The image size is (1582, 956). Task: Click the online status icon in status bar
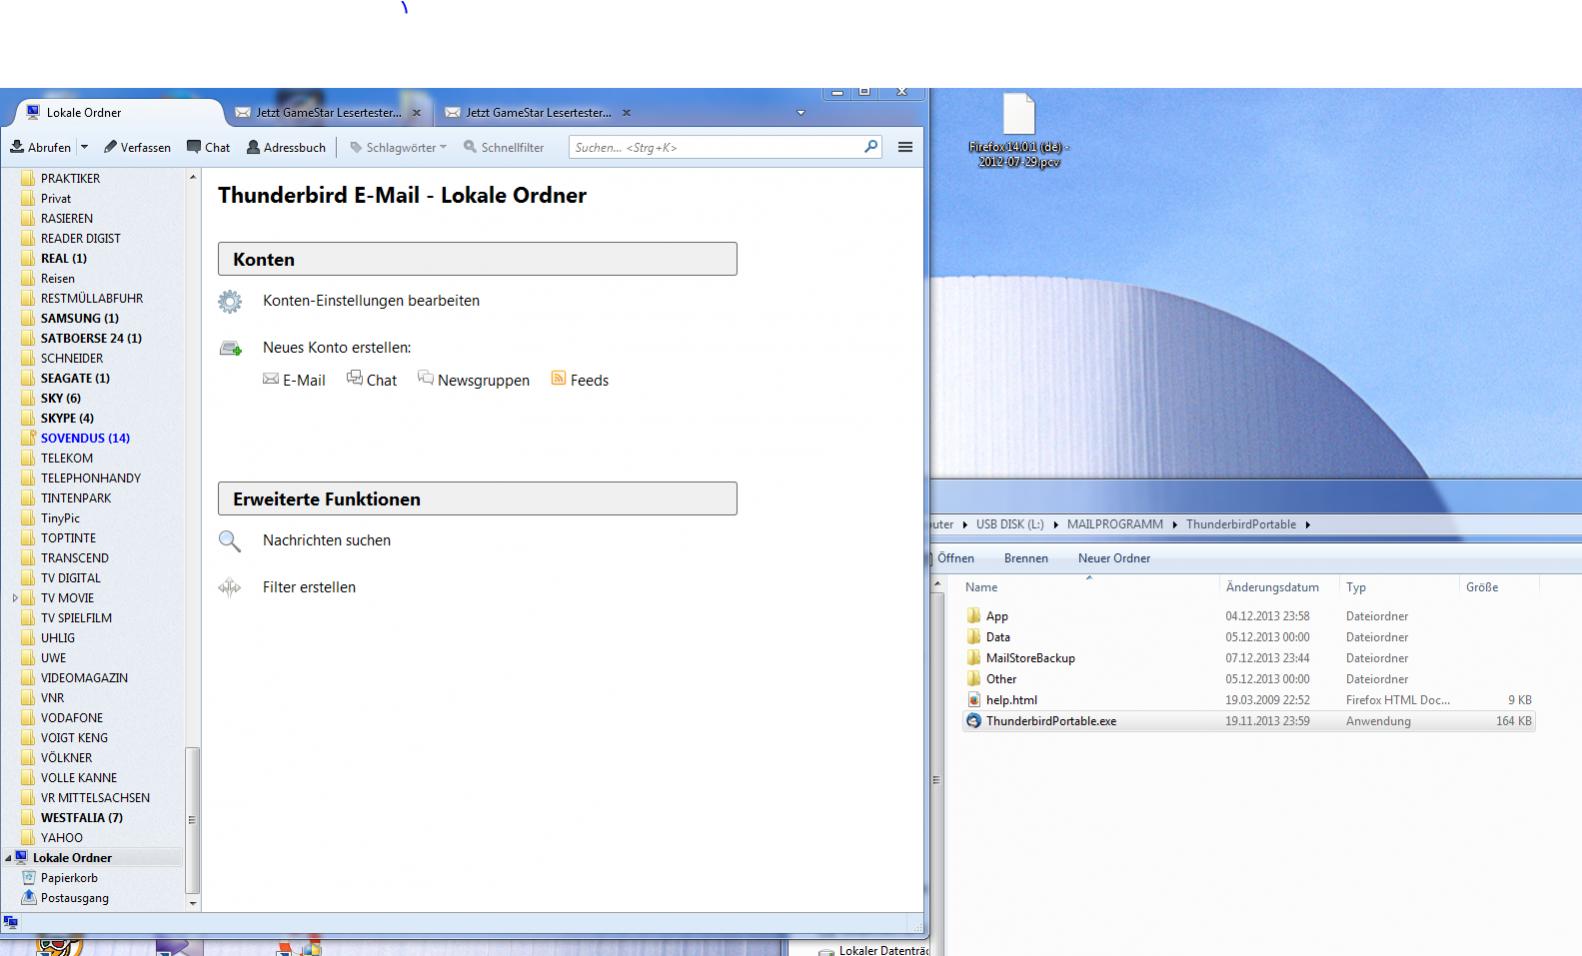click(x=10, y=923)
